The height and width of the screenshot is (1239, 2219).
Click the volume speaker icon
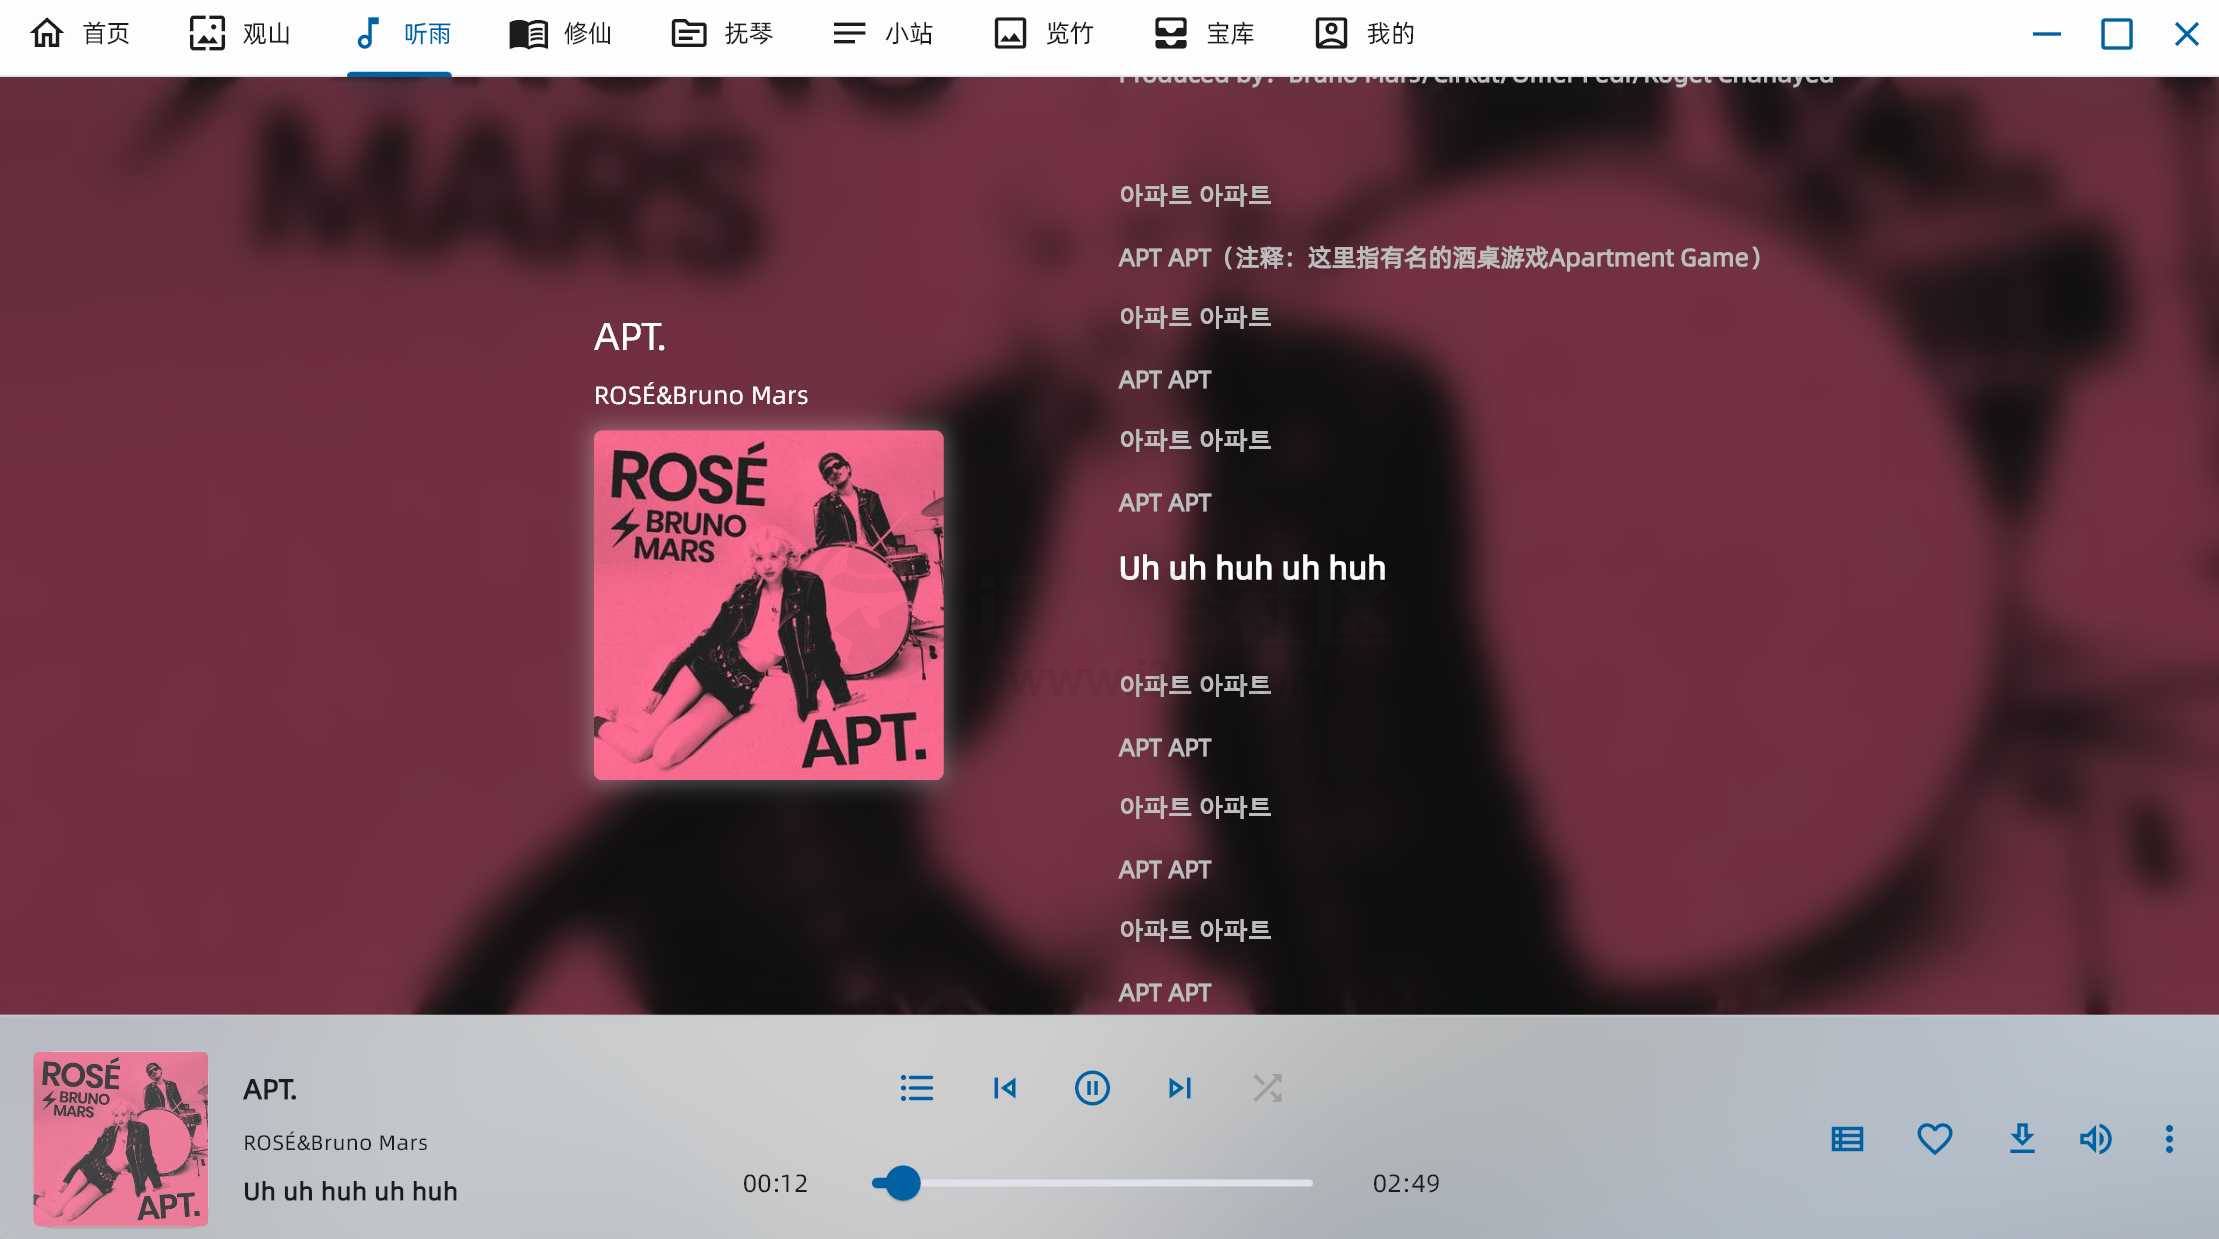click(2095, 1139)
